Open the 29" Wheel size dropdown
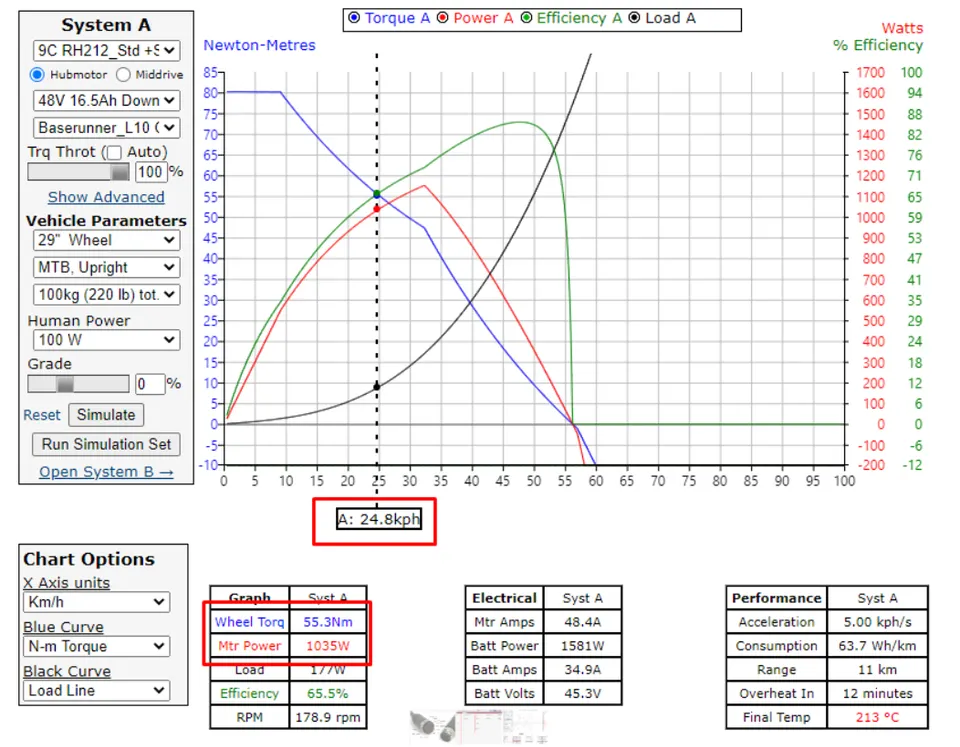Viewport: 960px width, 747px height. tap(107, 240)
